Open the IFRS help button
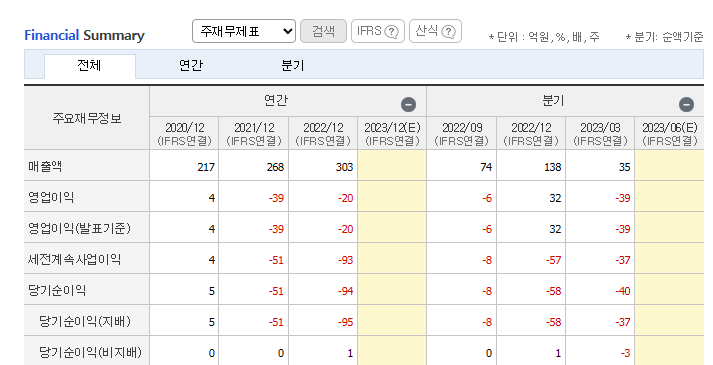713x365 pixels. 377,31
